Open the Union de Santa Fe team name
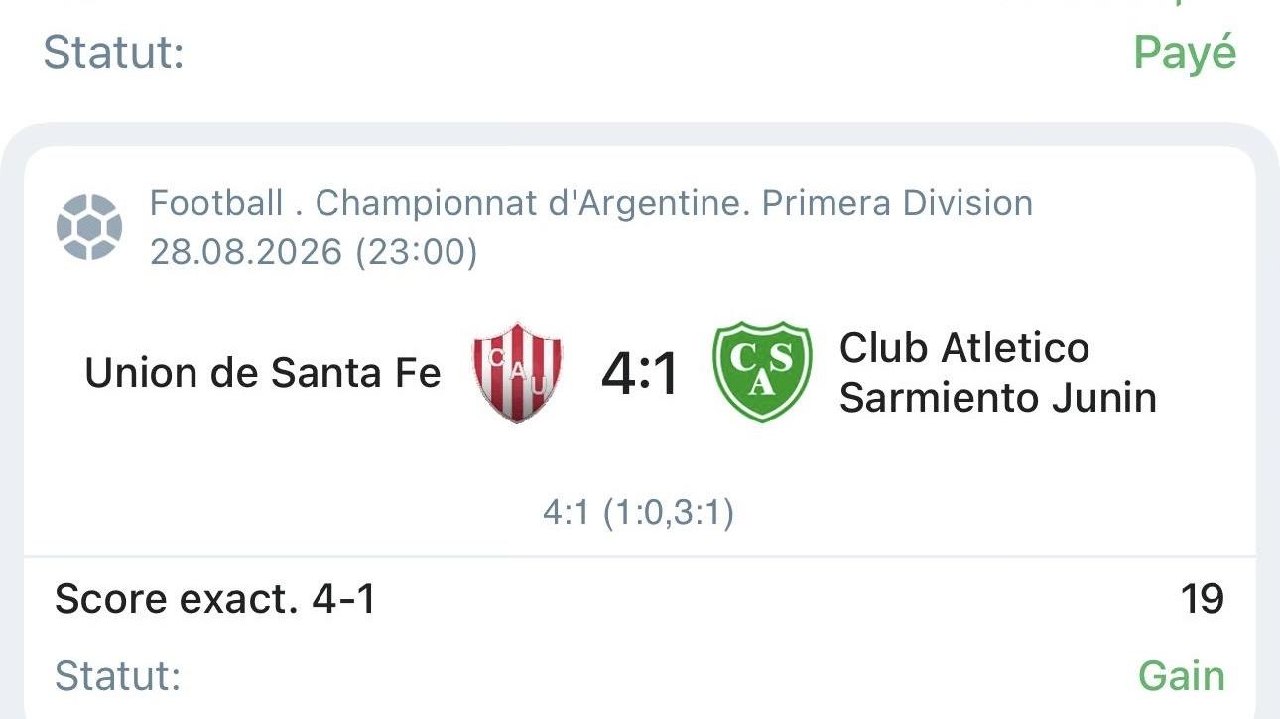 pyautogui.click(x=263, y=373)
